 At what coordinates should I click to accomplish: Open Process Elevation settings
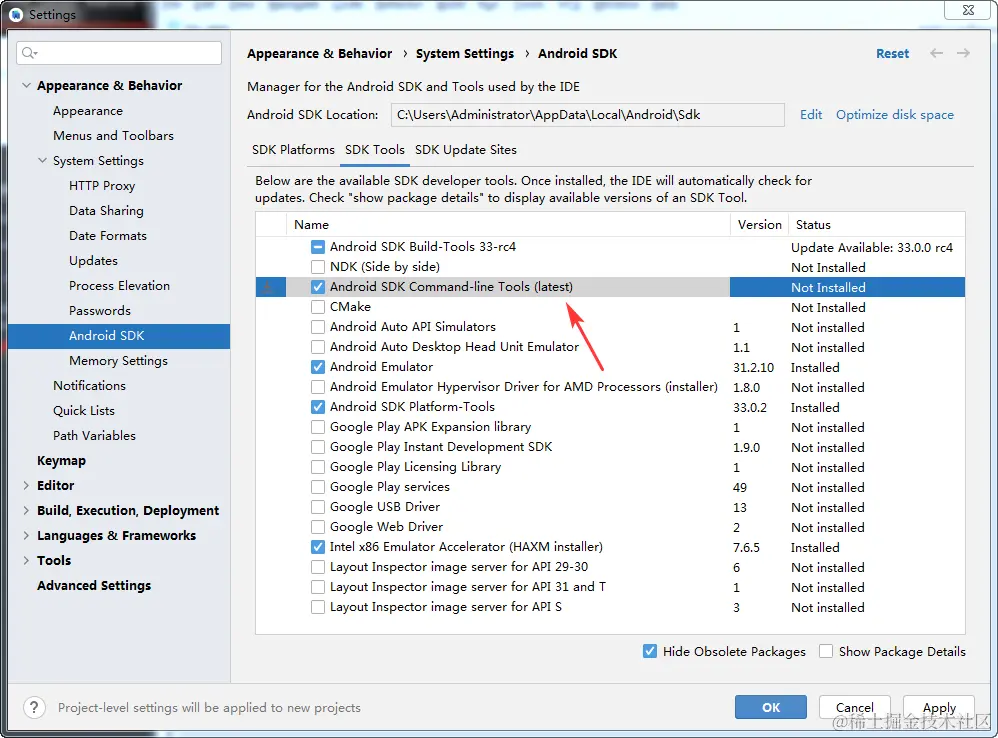(x=119, y=286)
